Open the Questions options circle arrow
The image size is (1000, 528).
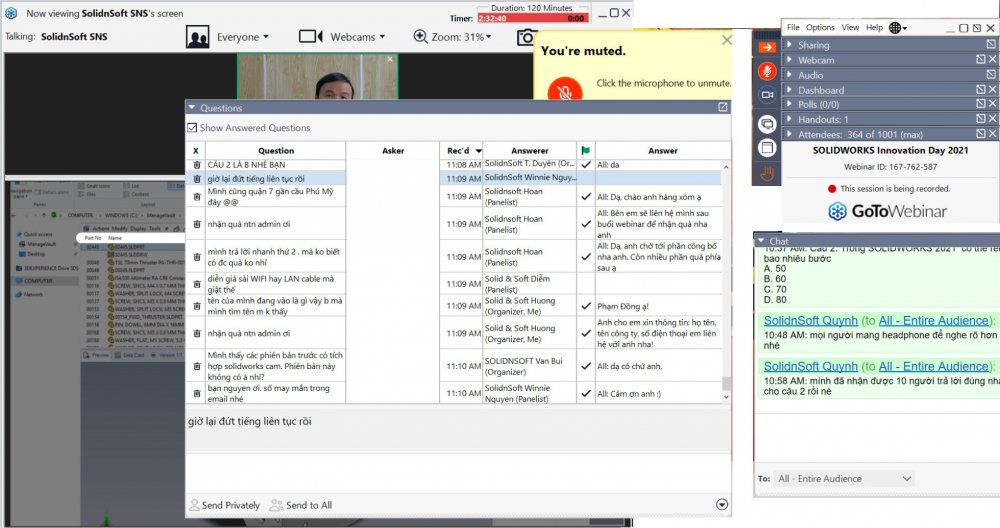coord(721,504)
